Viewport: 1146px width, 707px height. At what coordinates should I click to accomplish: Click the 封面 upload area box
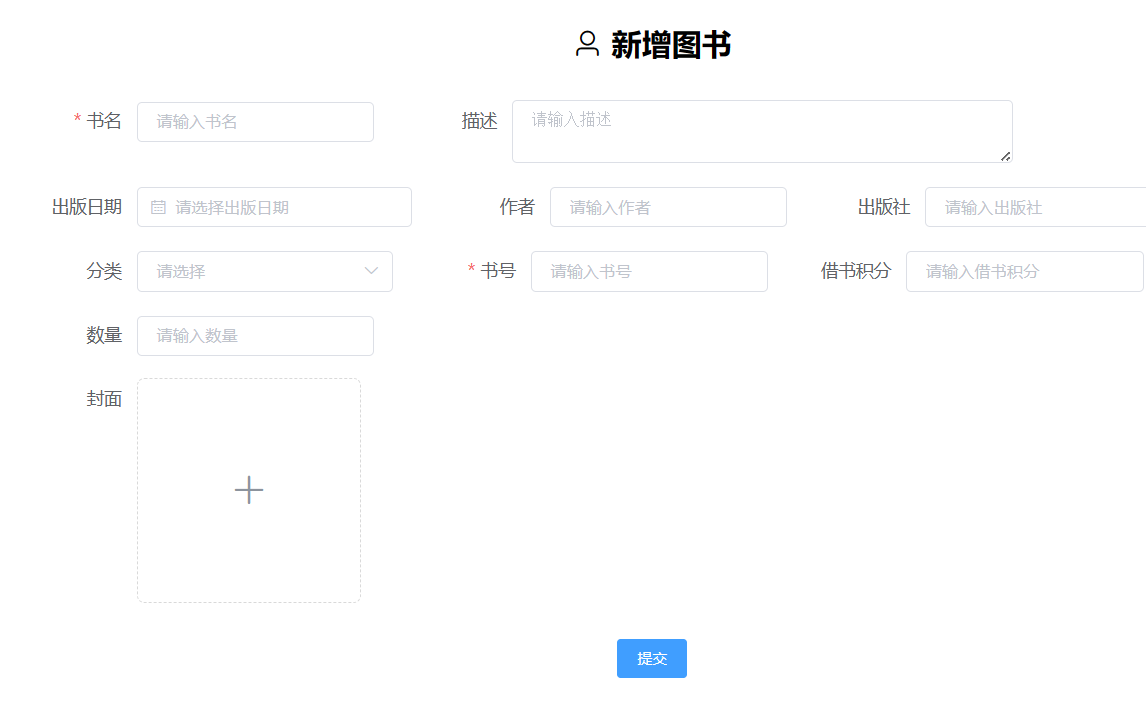[x=248, y=491]
